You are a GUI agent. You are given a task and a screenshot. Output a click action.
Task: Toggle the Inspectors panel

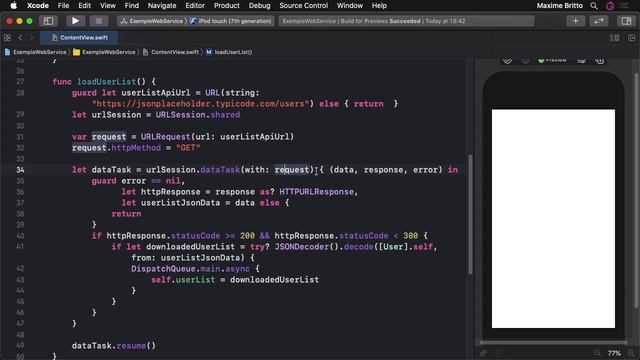tap(627, 21)
